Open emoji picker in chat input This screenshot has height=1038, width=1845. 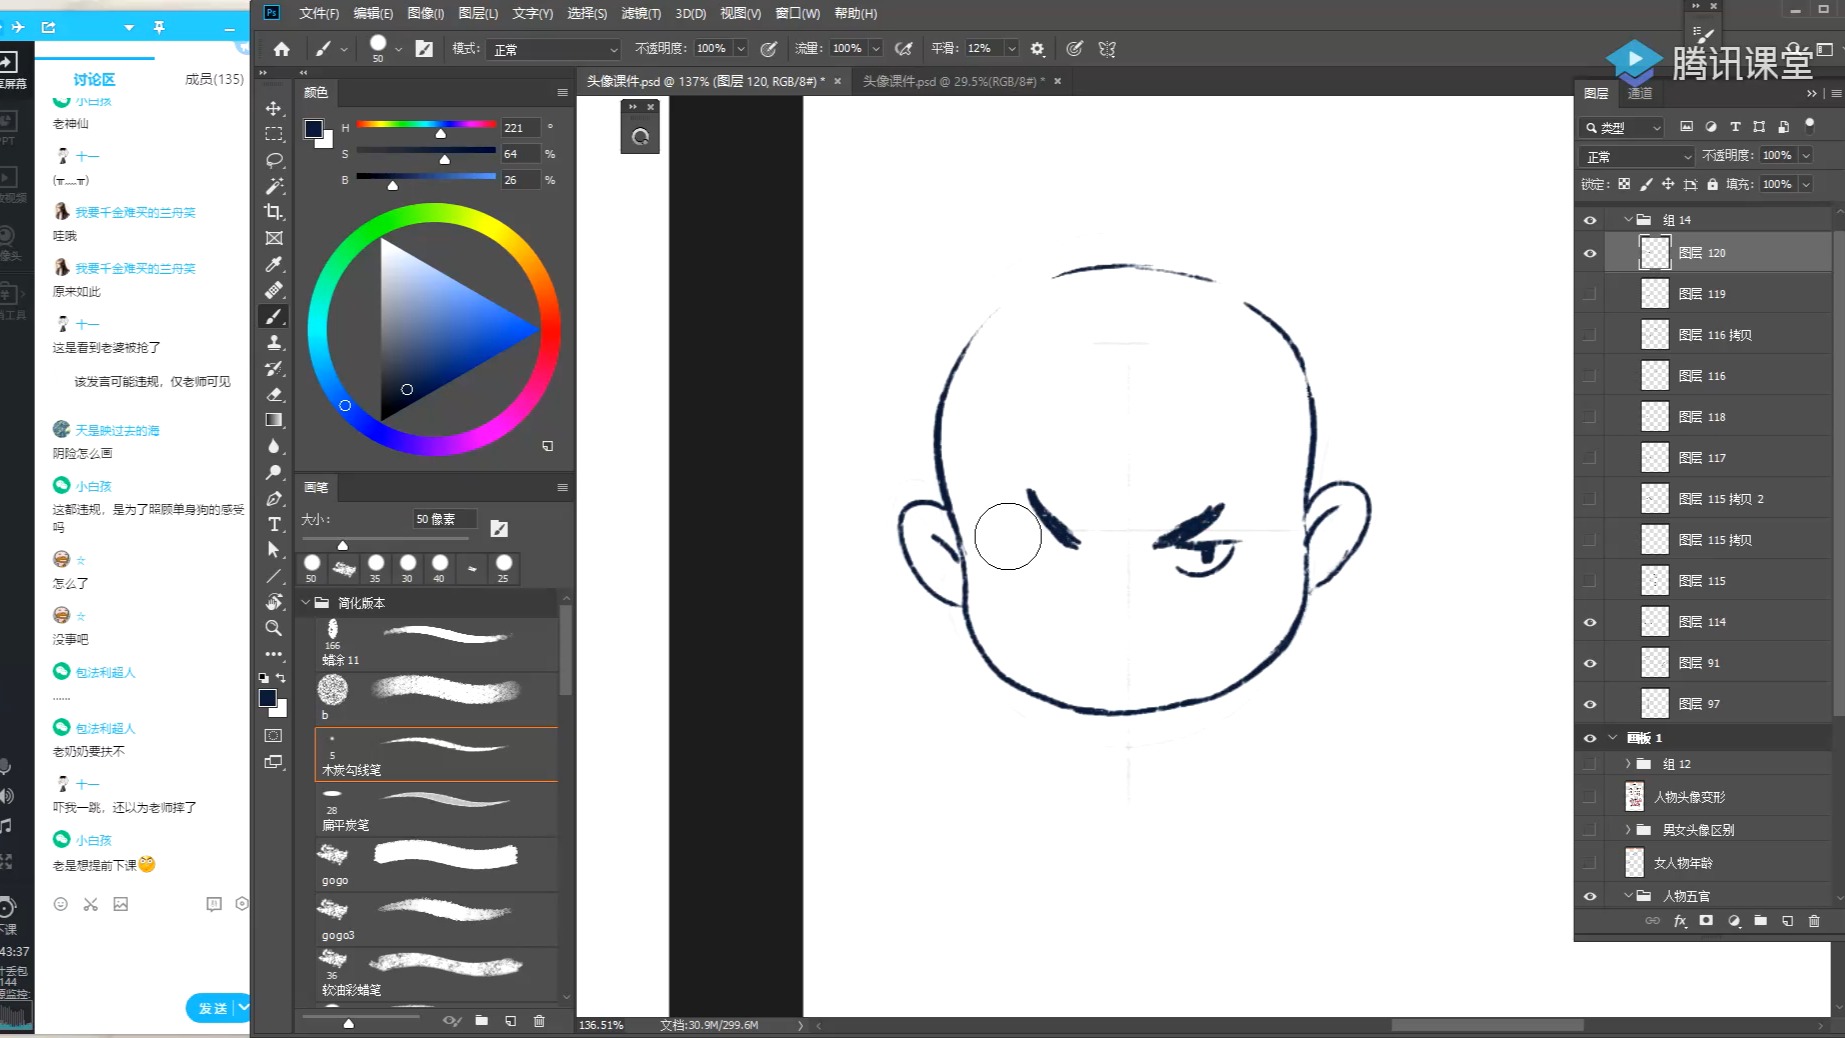point(61,904)
